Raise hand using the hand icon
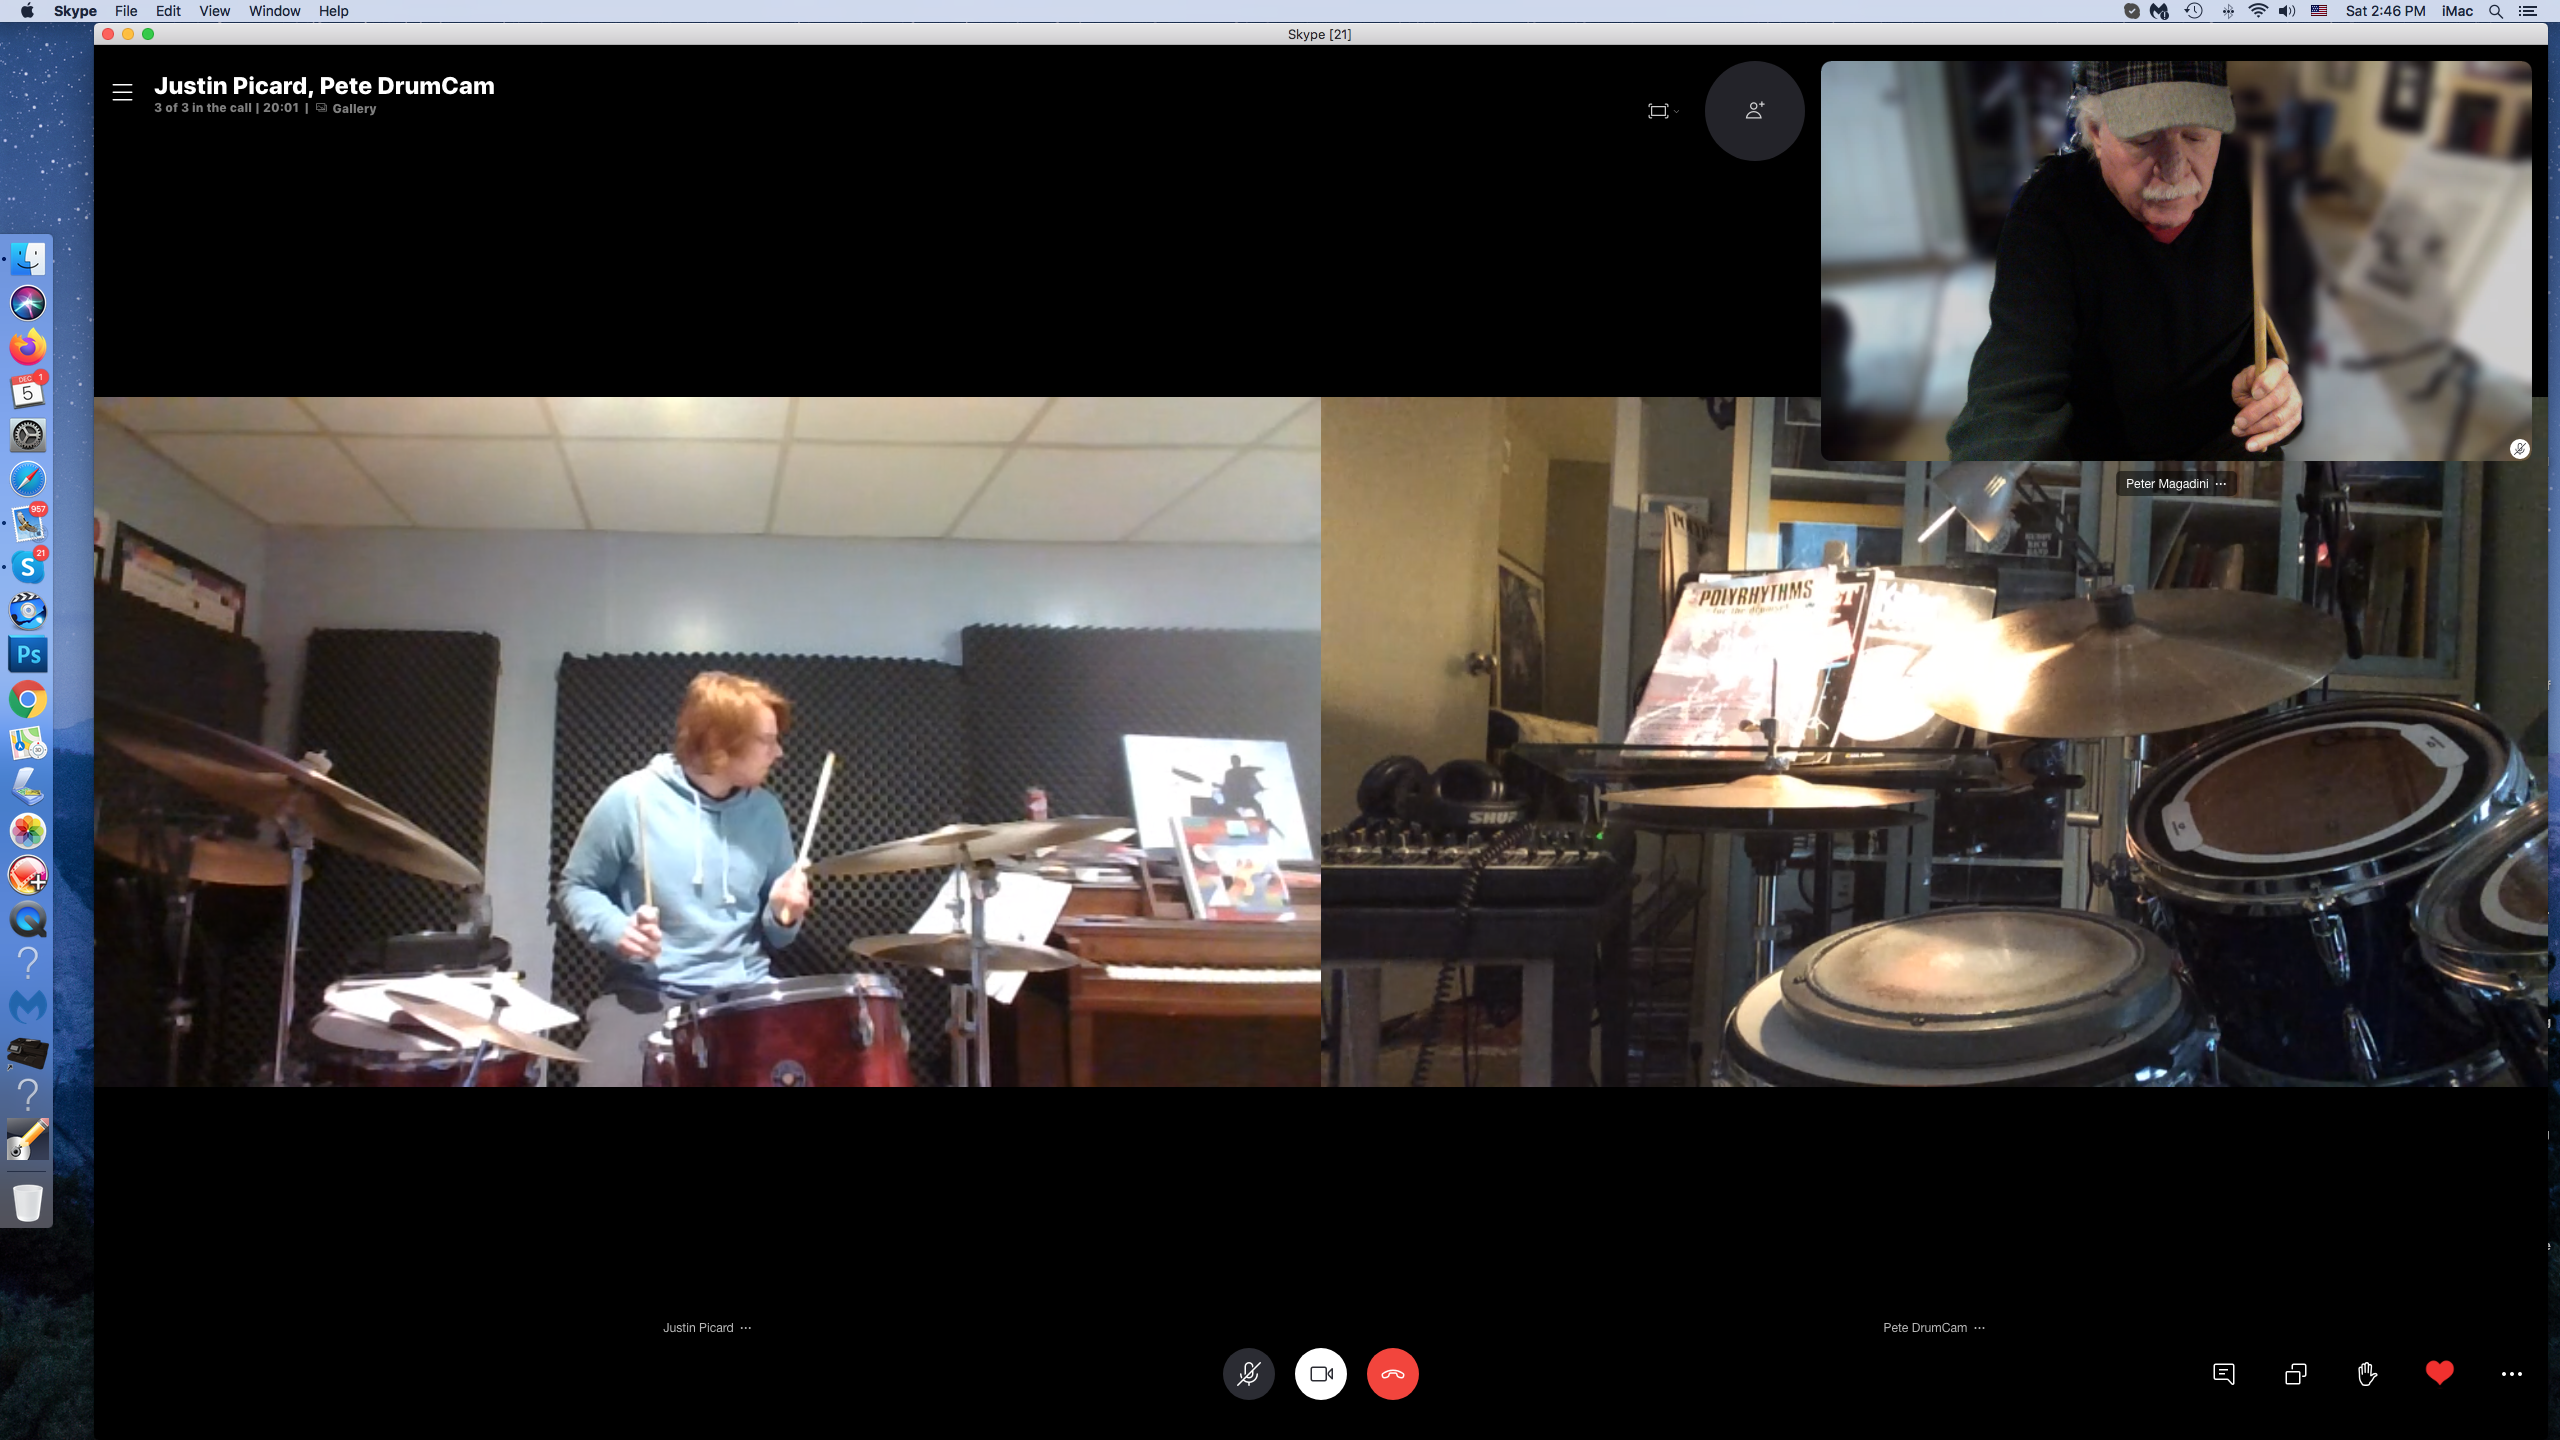The height and width of the screenshot is (1440, 2560). pos(2367,1374)
